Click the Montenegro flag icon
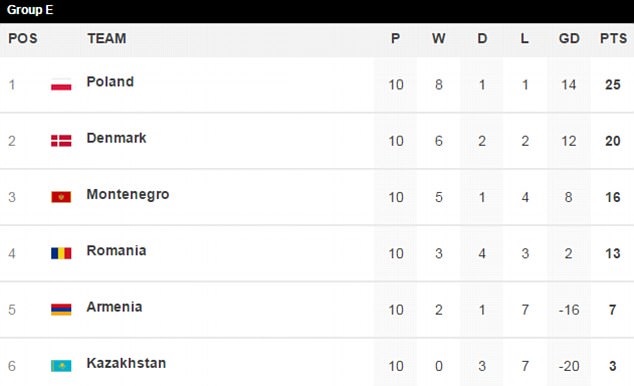The width and height of the screenshot is (634, 386). point(61,197)
